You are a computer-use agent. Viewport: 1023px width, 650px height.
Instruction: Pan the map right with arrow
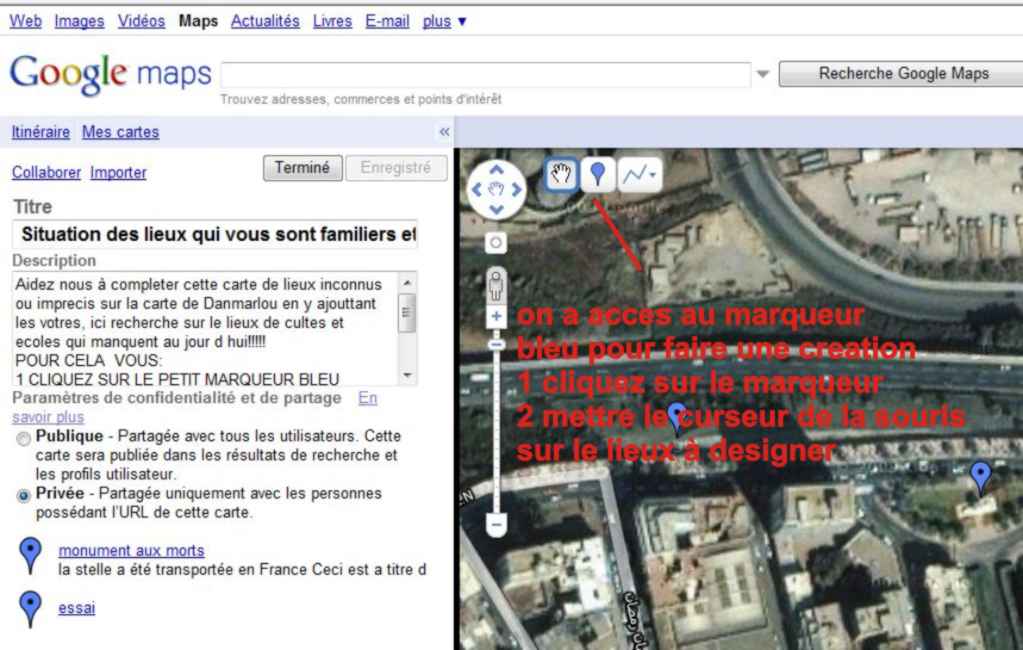click(x=517, y=189)
